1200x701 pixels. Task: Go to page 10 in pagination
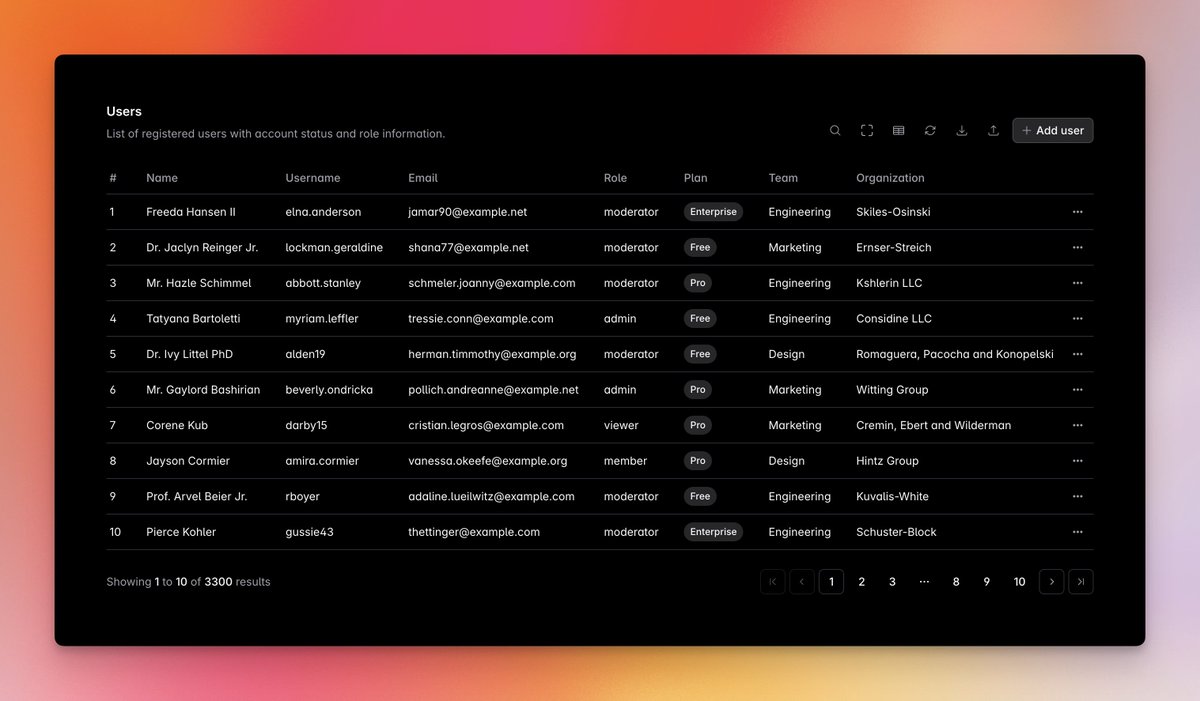click(1019, 582)
